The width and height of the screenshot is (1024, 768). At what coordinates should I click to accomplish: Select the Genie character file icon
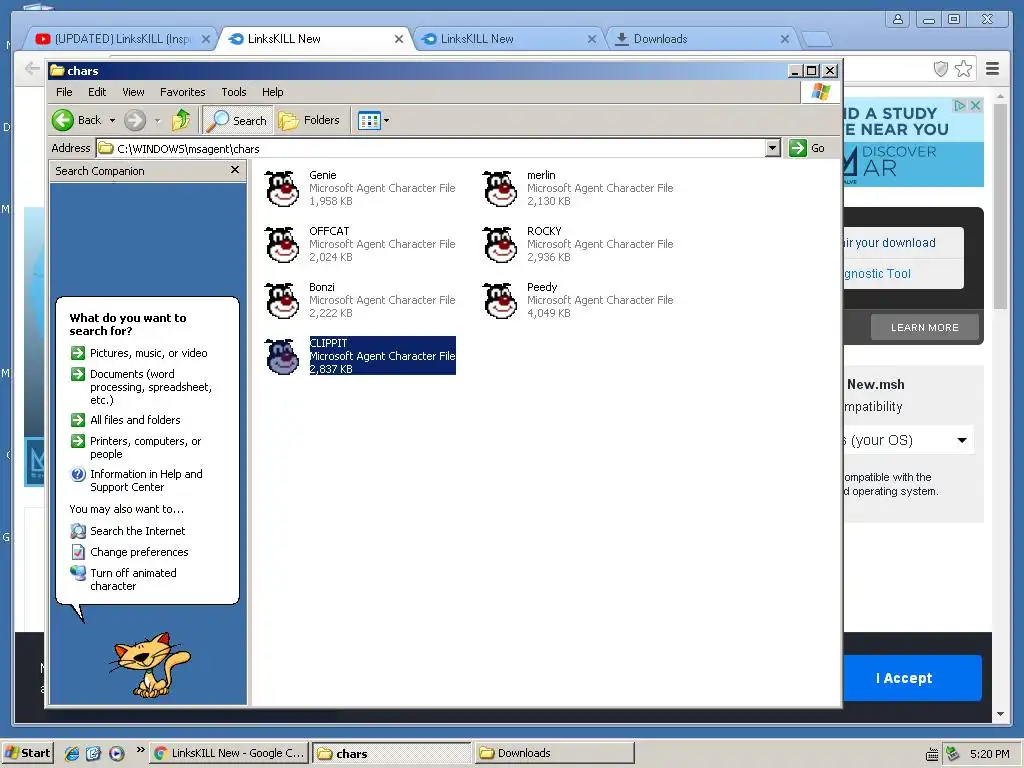pos(282,189)
